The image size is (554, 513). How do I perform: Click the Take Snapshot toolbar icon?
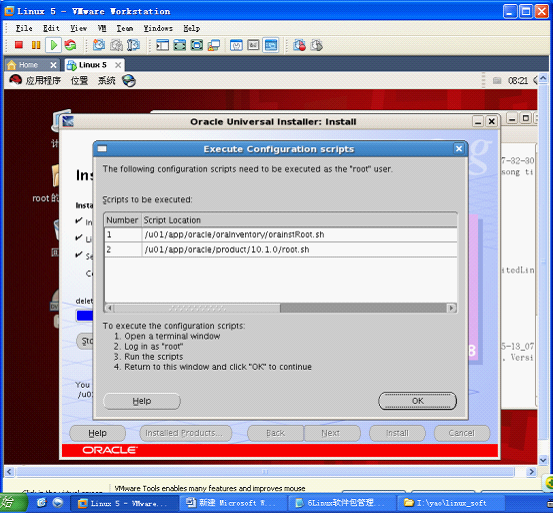99,45
